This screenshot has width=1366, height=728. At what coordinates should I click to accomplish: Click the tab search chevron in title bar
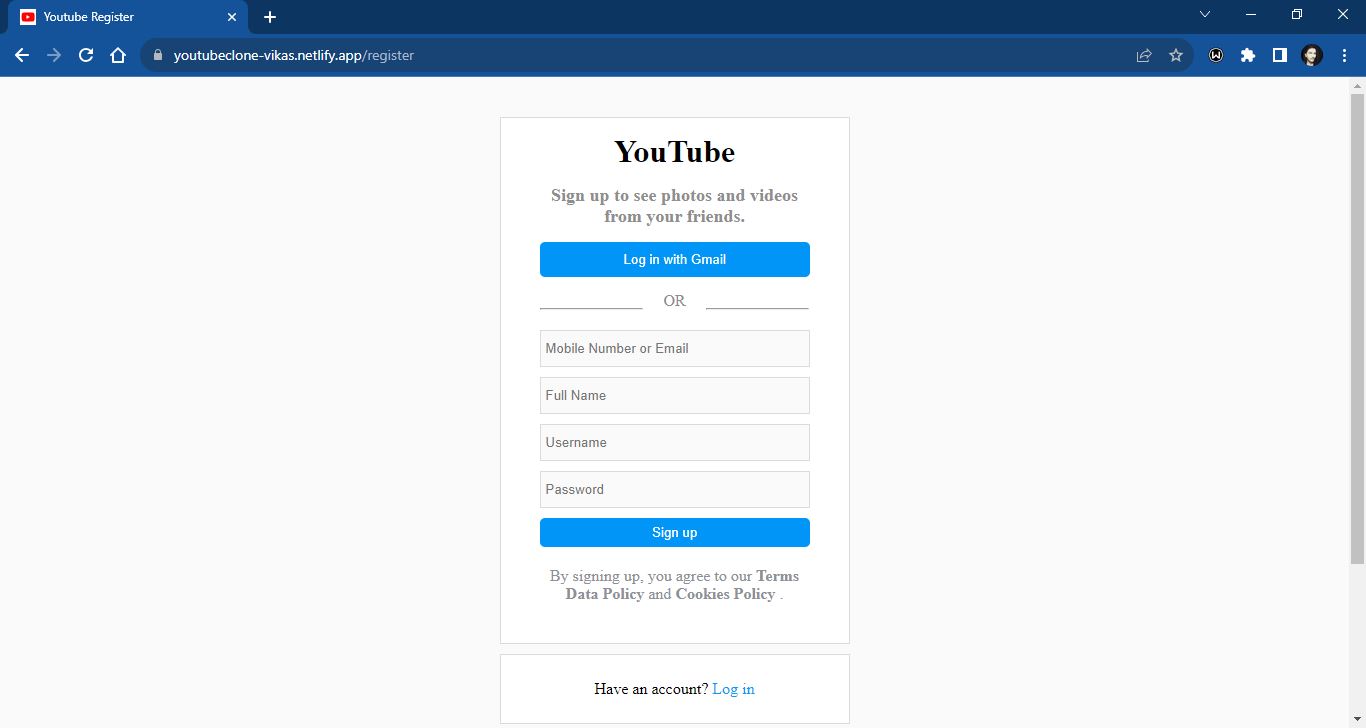pos(1204,14)
